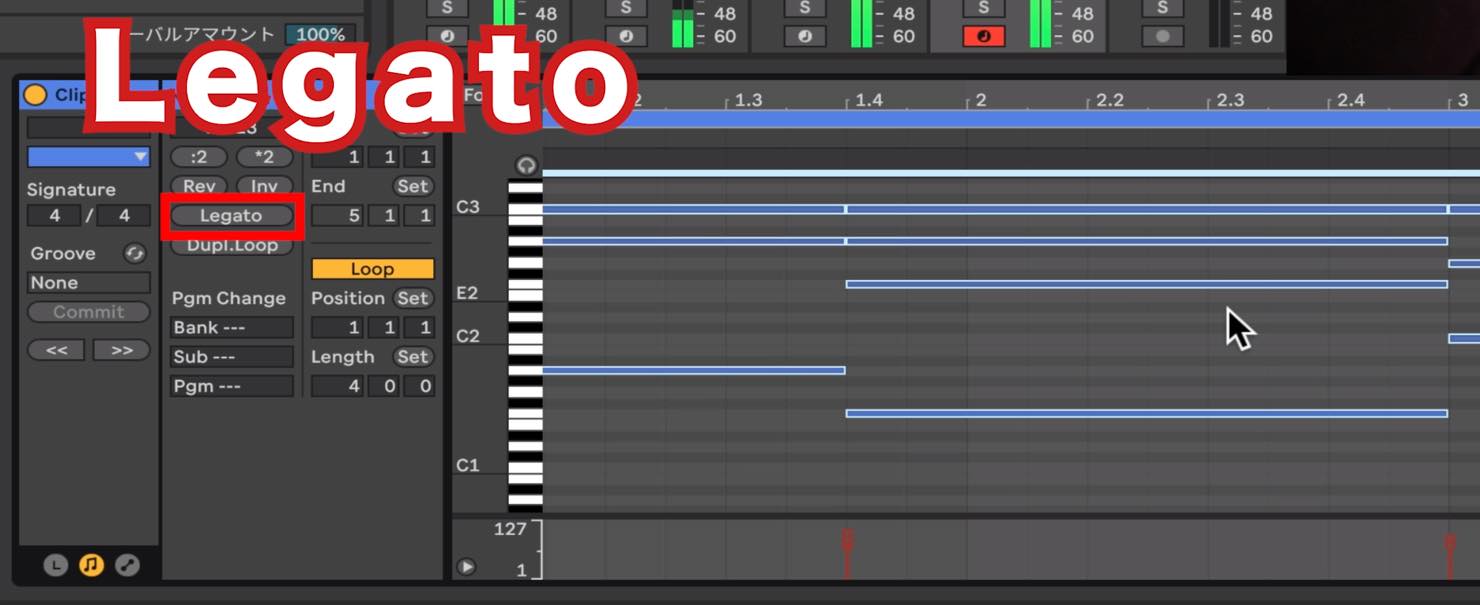Apply Legato to the notes
This screenshot has height=605, width=1480.
click(231, 216)
